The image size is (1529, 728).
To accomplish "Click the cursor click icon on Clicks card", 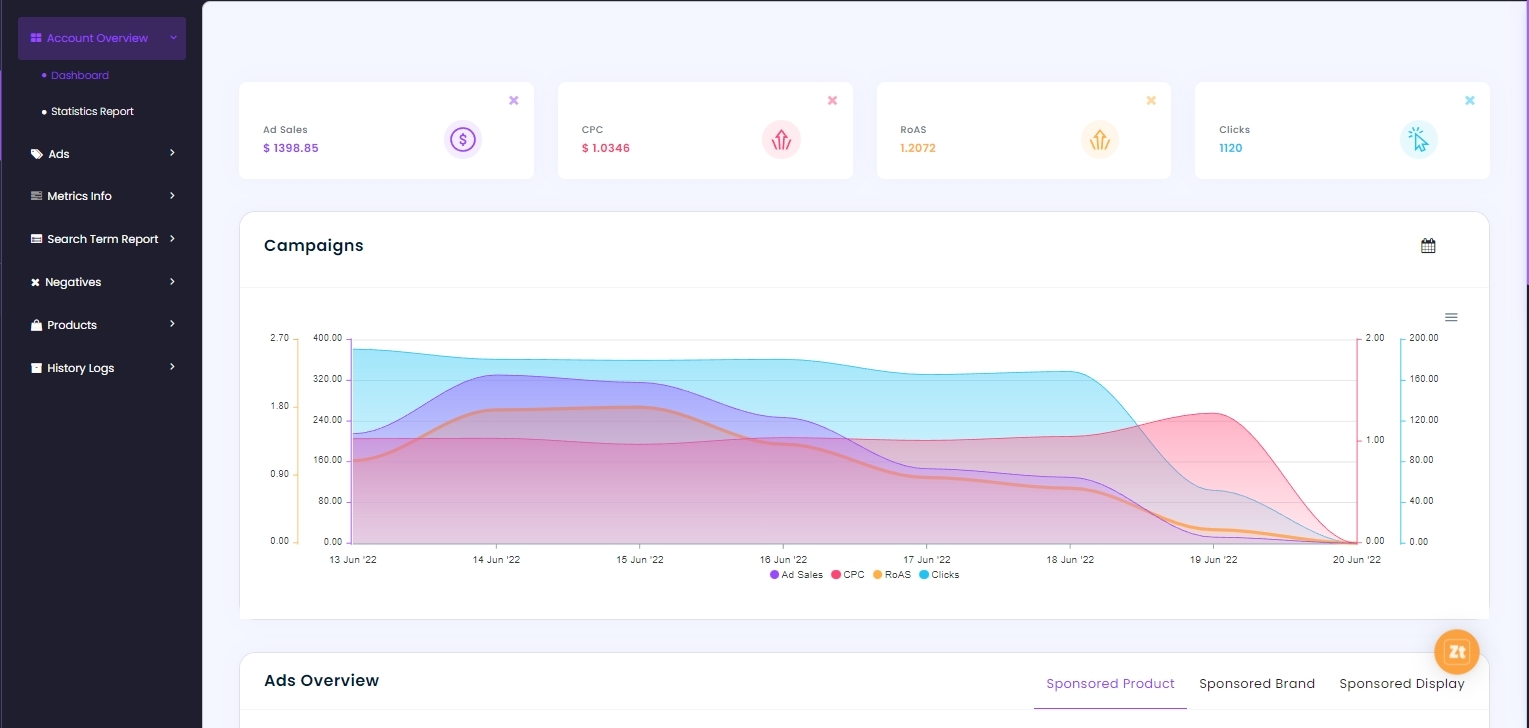I will pos(1418,139).
